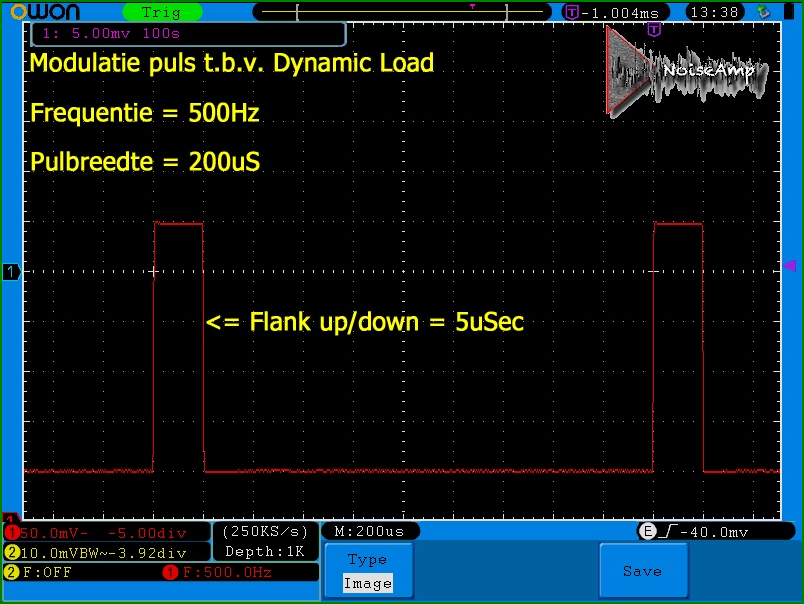Screen dimensions: 804x604
Task: Click the 13:38 clock display
Action: coord(714,12)
